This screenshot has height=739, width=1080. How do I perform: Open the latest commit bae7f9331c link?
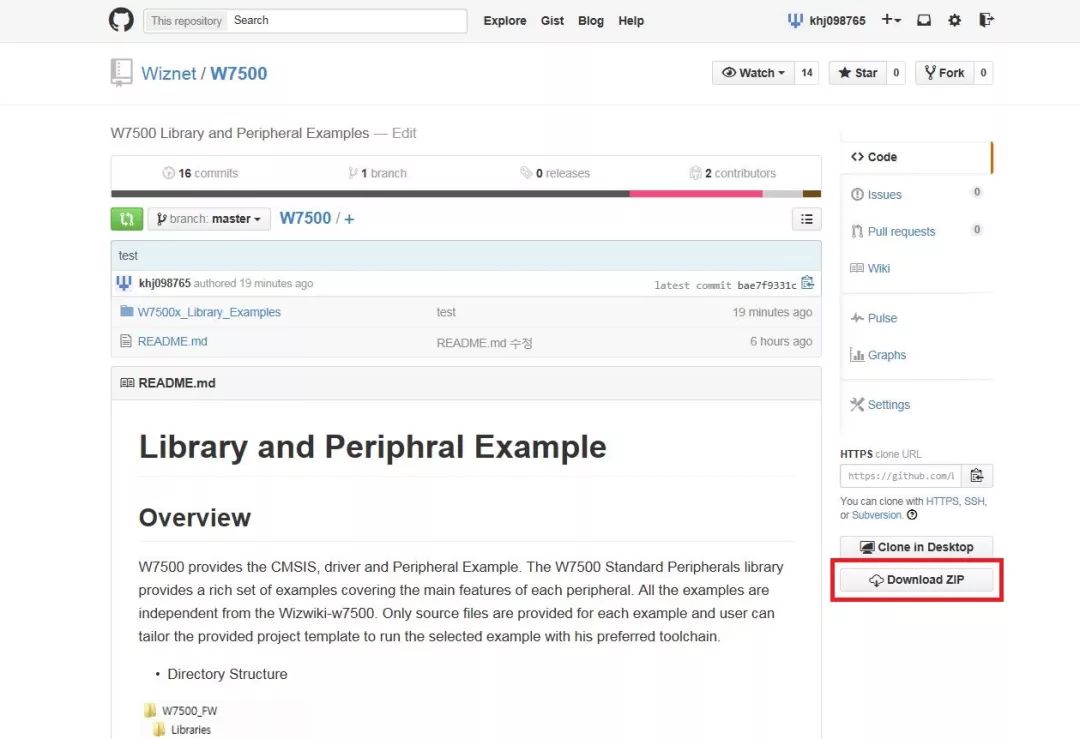[767, 285]
